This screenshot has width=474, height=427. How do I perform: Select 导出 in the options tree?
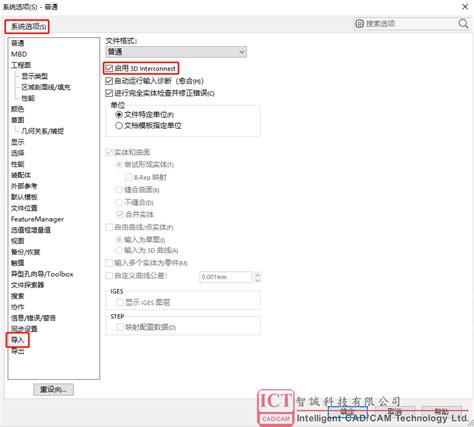pyautogui.click(x=18, y=351)
